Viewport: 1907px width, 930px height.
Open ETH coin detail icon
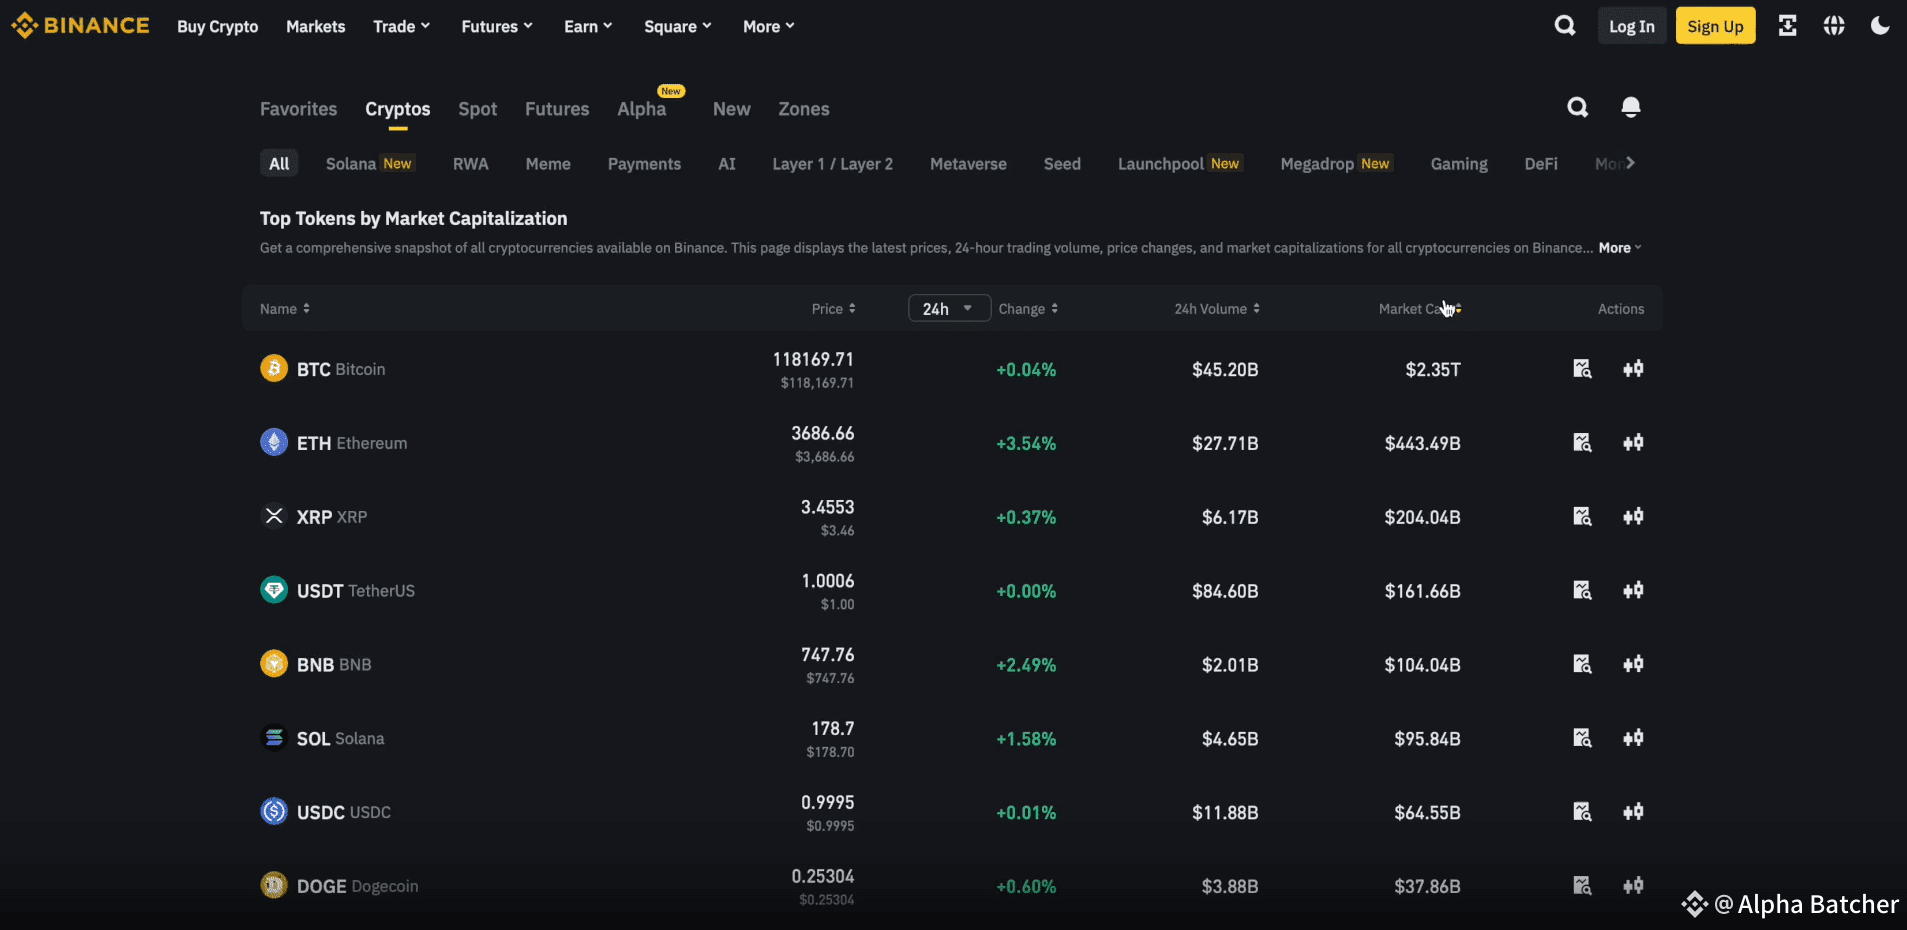click(x=1582, y=443)
